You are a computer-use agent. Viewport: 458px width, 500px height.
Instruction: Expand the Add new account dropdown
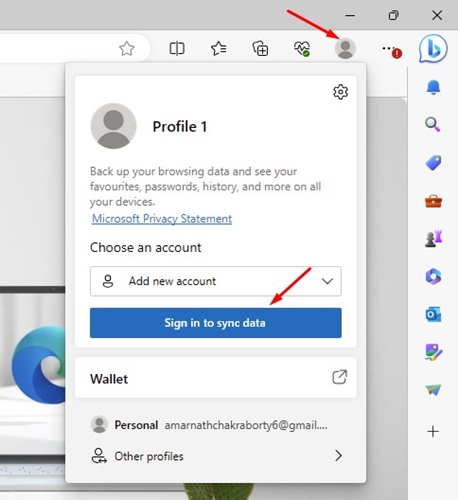216,281
